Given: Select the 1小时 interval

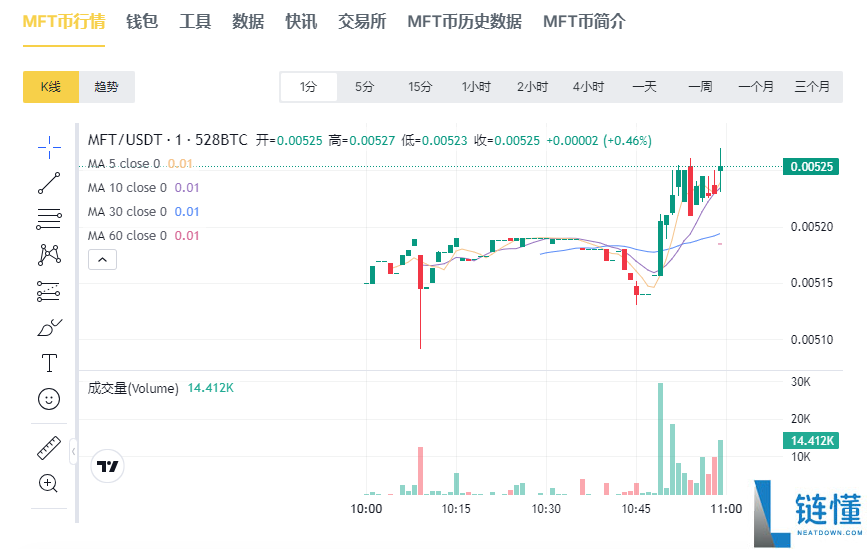Looking at the screenshot, I should click(x=477, y=87).
